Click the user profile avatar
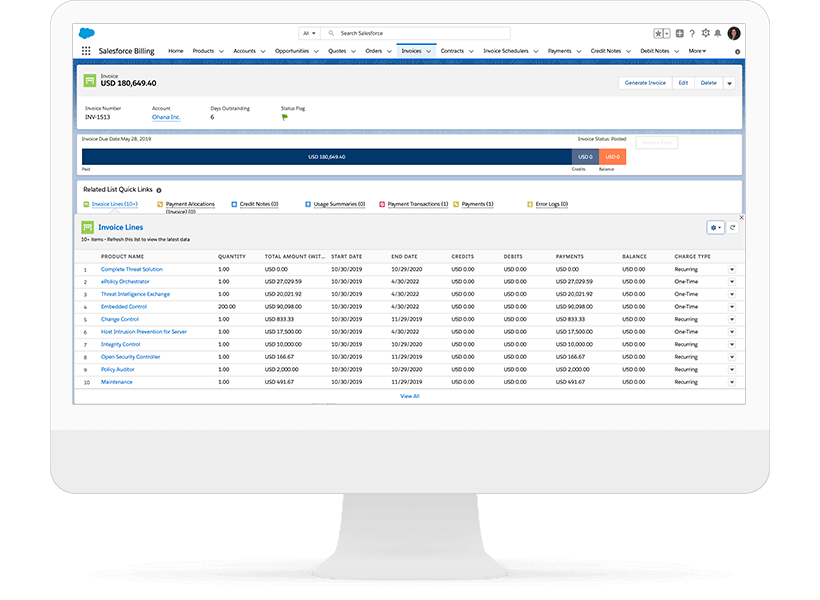 tap(734, 33)
